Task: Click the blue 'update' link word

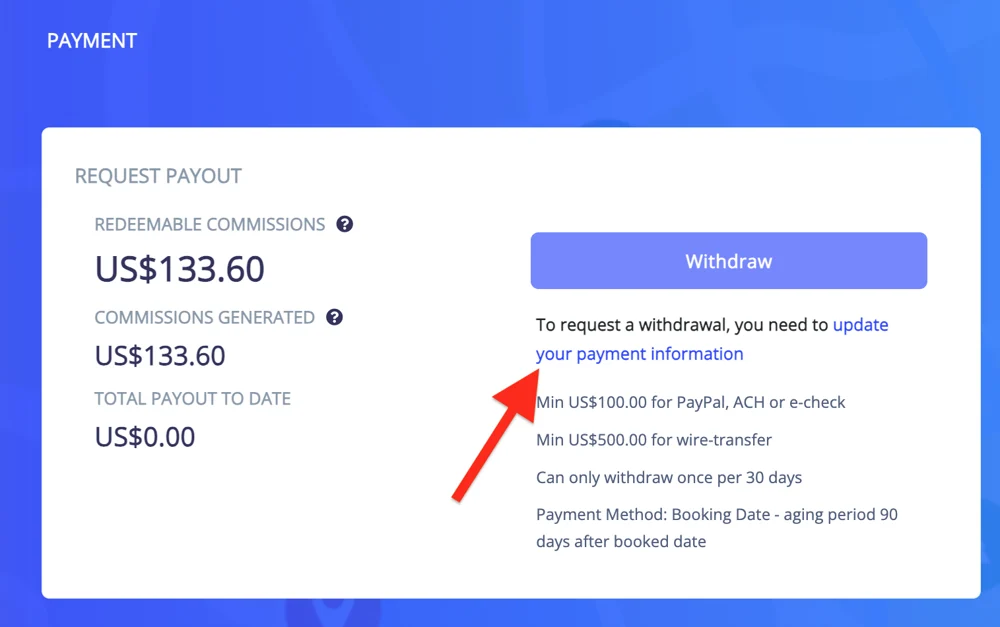Action: coord(860,325)
